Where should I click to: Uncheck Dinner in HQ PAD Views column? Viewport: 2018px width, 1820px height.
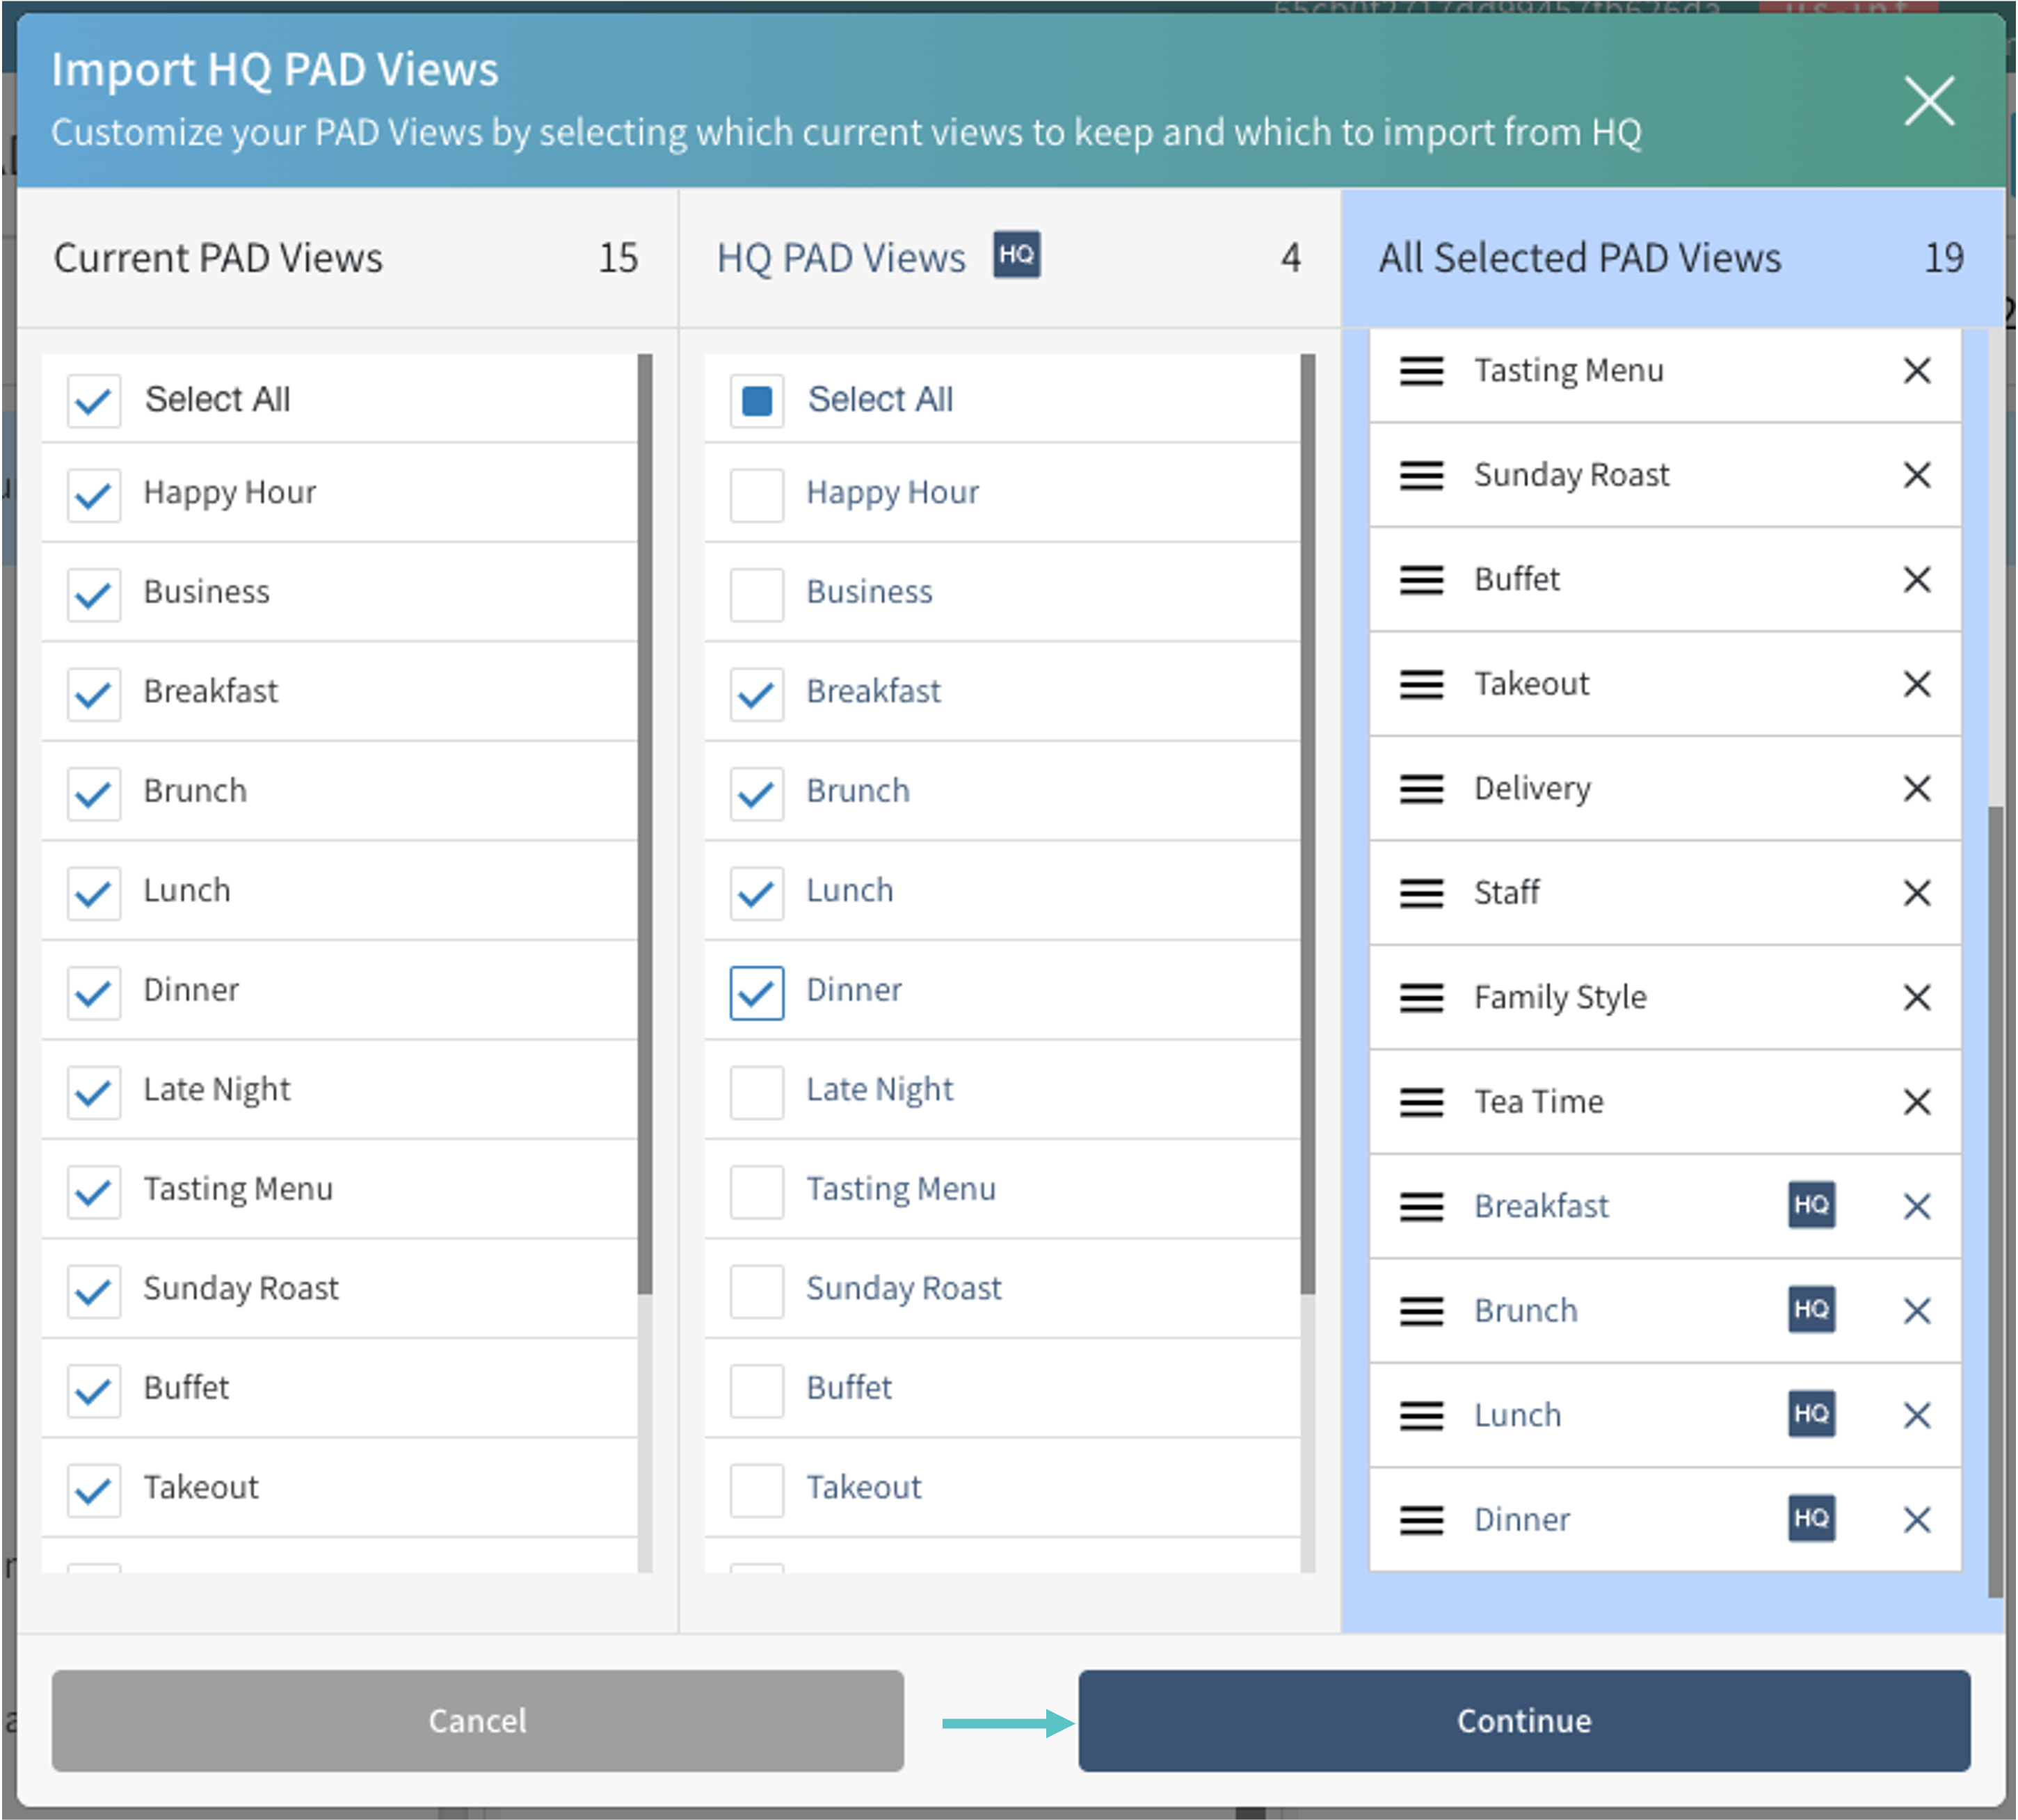click(757, 992)
